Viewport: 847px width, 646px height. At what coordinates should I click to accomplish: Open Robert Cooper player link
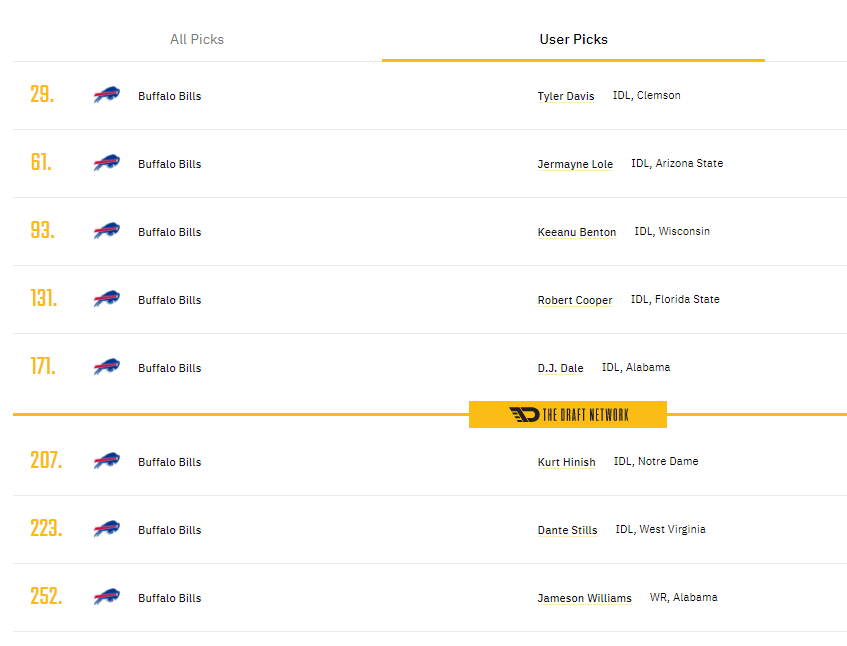[x=575, y=300]
